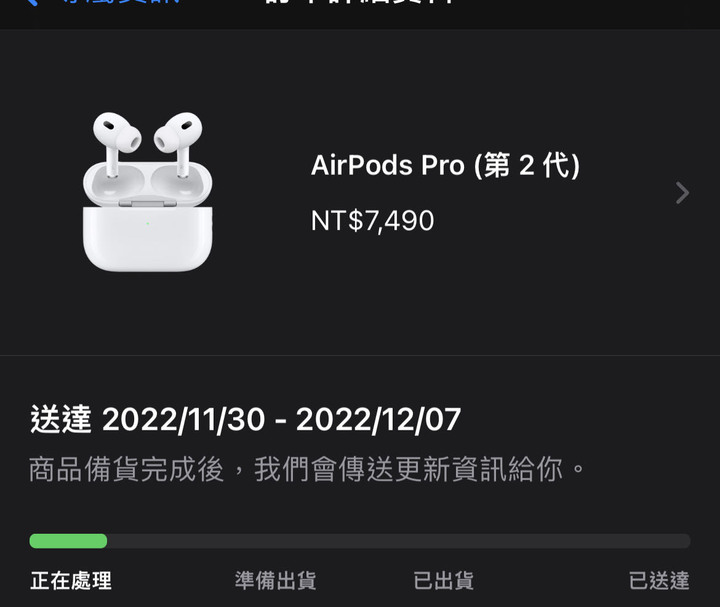Tap the 商品備貨完成後 update notice text
The width and height of the screenshot is (720, 607).
pyautogui.click(x=126, y=469)
